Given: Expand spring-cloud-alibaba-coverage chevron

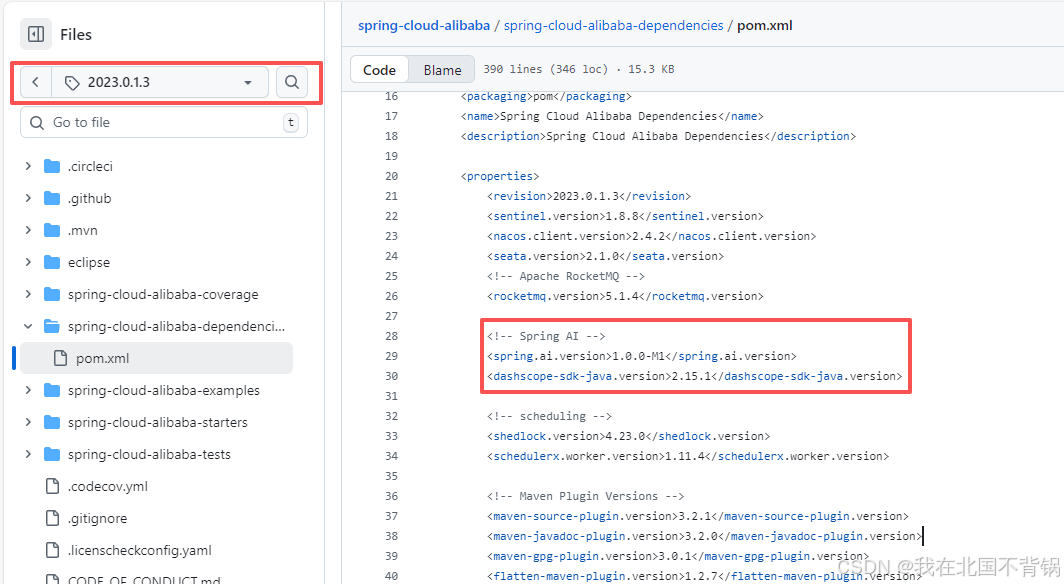Looking at the screenshot, I should (28, 294).
